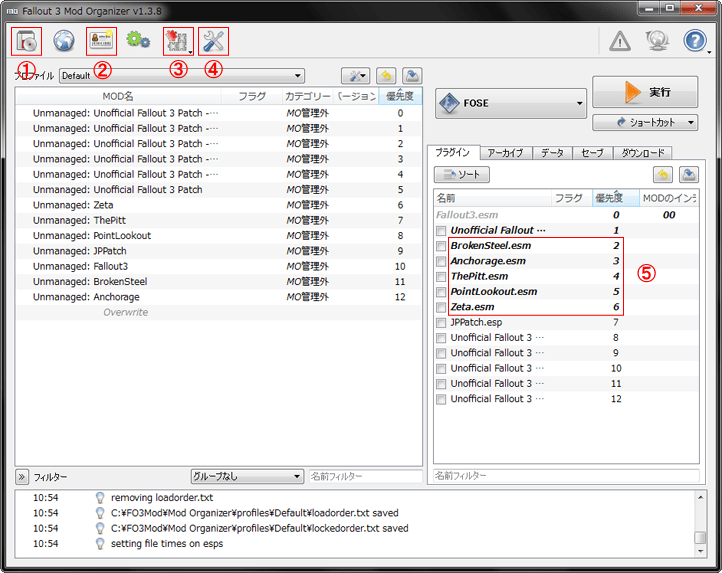The image size is (722, 573).
Task: Switch to the セーブ tab
Action: click(x=593, y=153)
